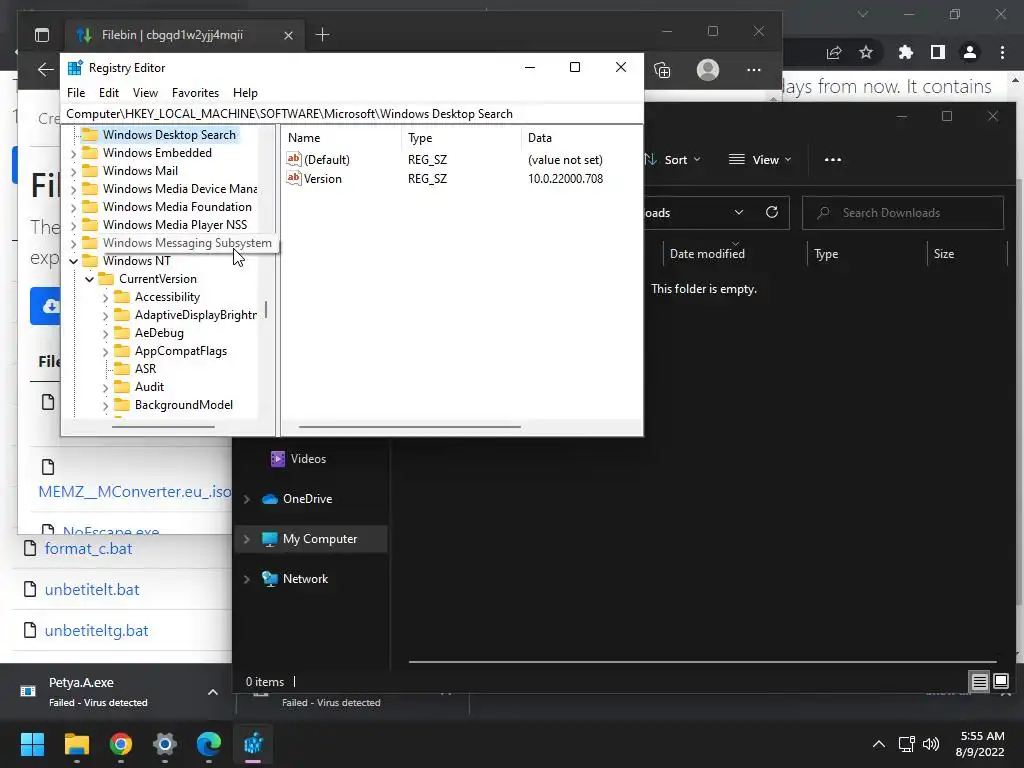Screen dimensions: 1024x768
Task: Click the Registry Editor title bar icon
Action: pyautogui.click(x=75, y=68)
